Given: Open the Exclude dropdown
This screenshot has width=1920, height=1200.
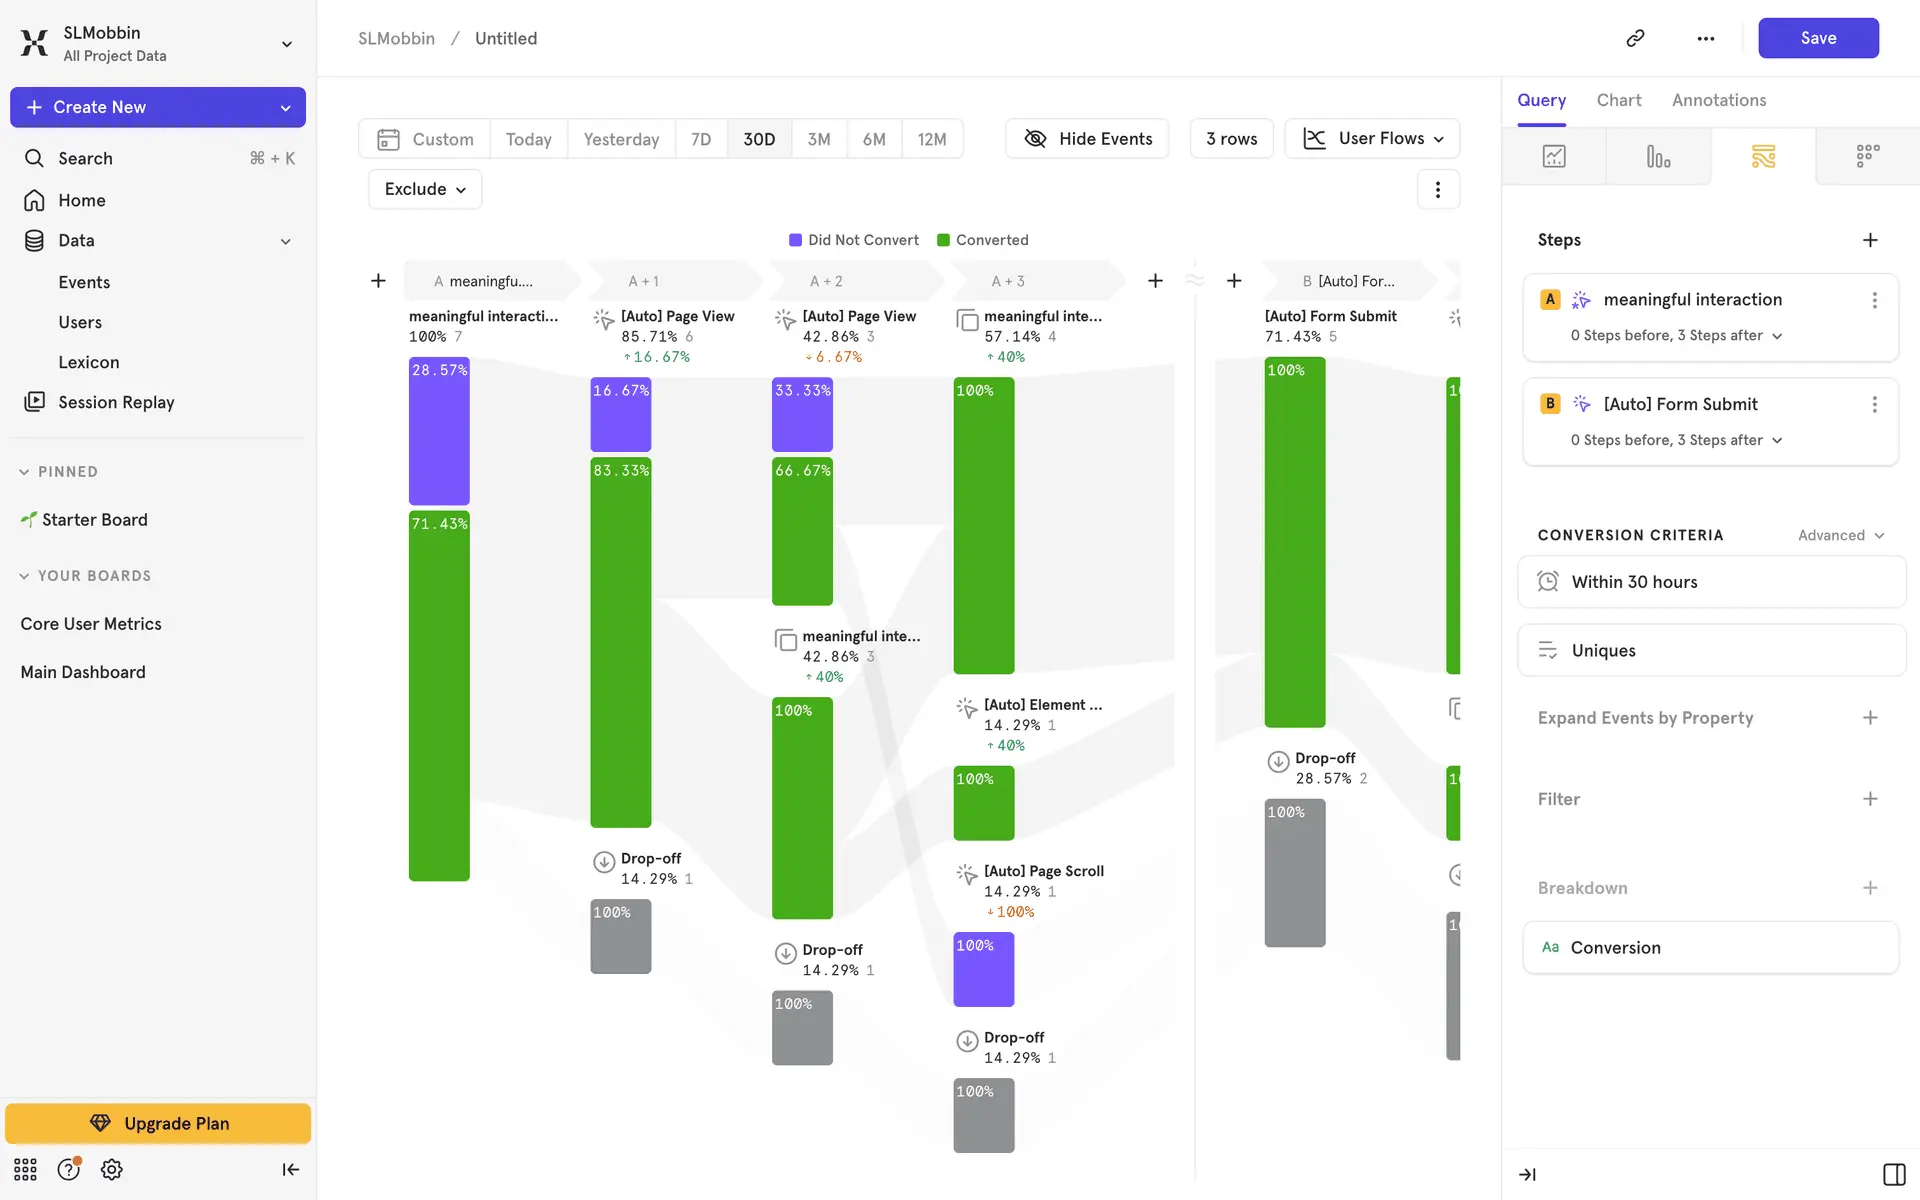Looking at the screenshot, I should [x=425, y=189].
